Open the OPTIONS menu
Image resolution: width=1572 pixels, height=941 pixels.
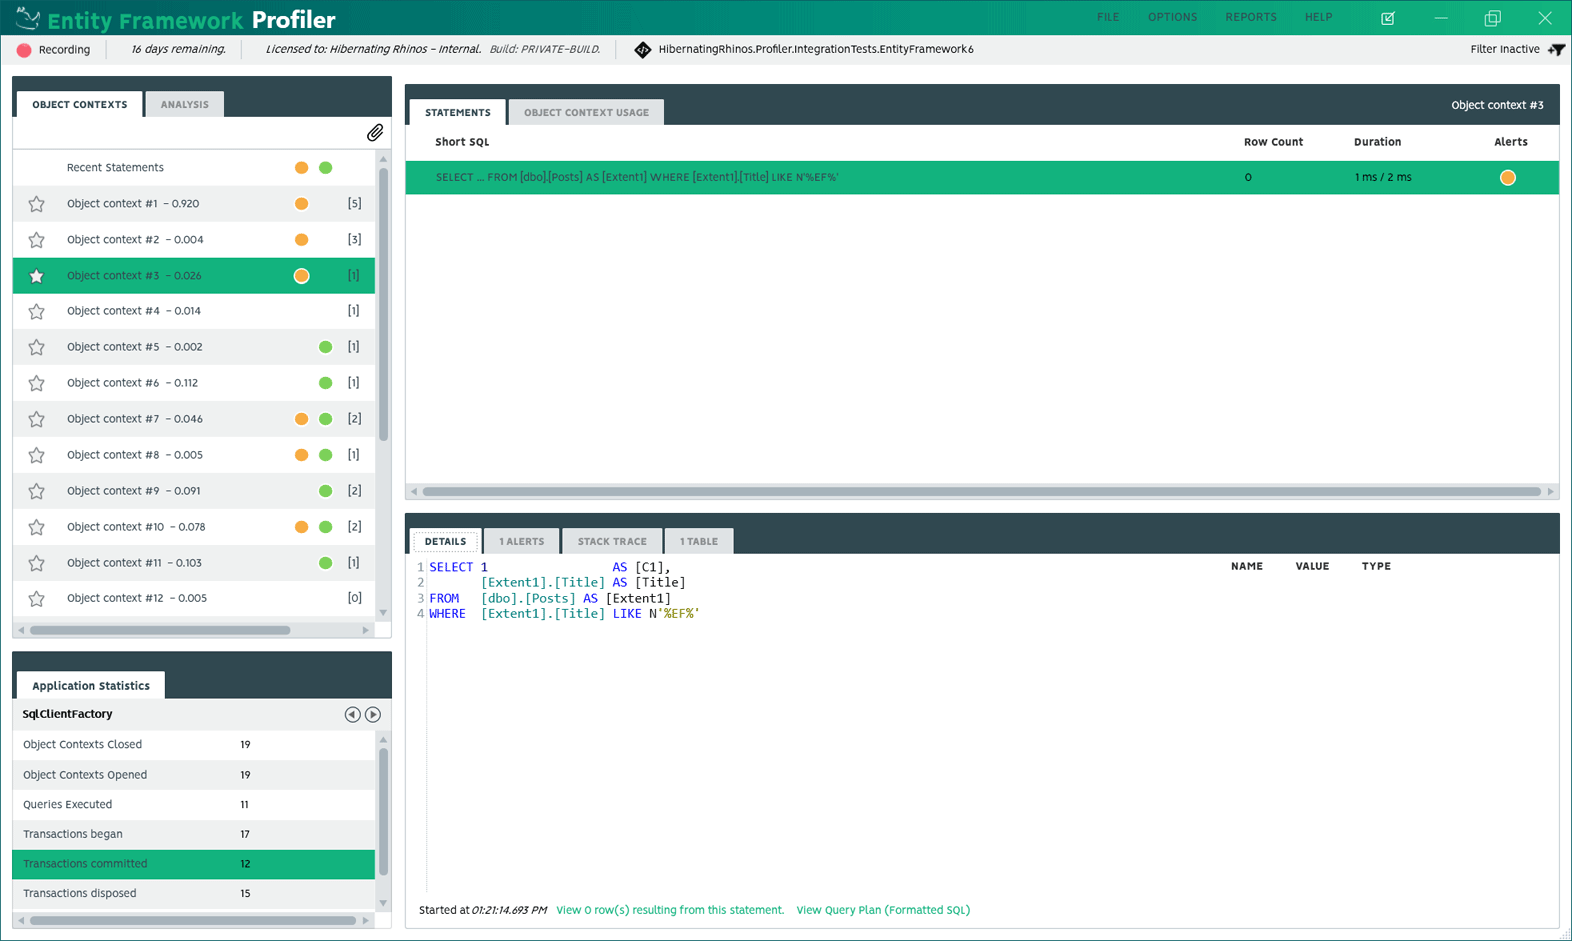(x=1172, y=17)
